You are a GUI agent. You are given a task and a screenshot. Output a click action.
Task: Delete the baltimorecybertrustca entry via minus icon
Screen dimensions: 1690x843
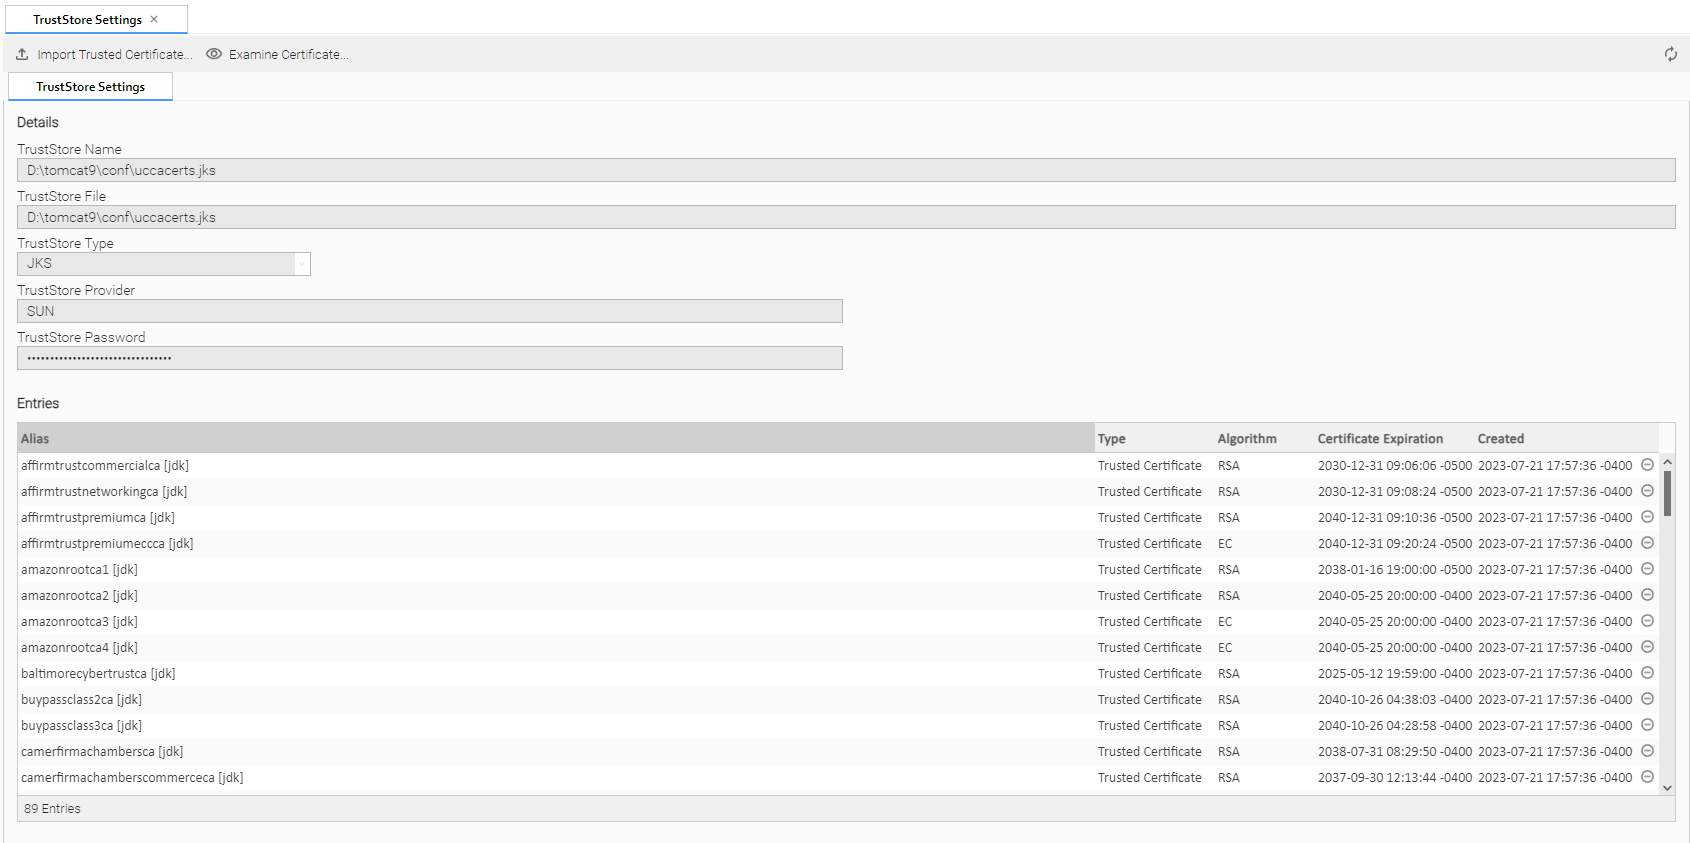pyautogui.click(x=1647, y=673)
